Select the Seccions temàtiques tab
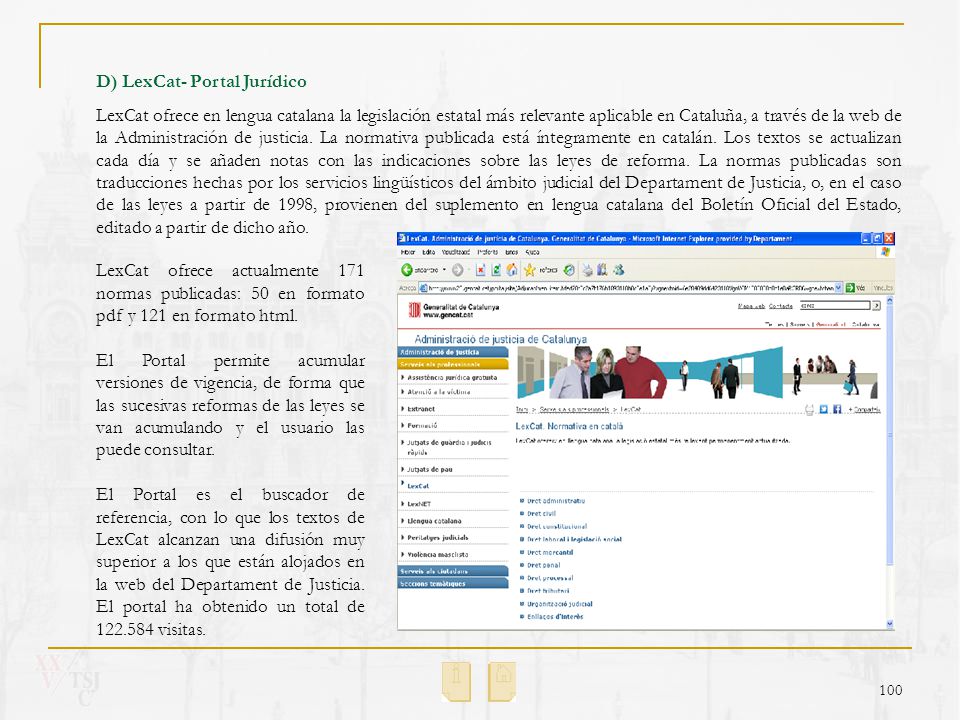Image resolution: width=960 pixels, height=720 pixels. pos(453,583)
